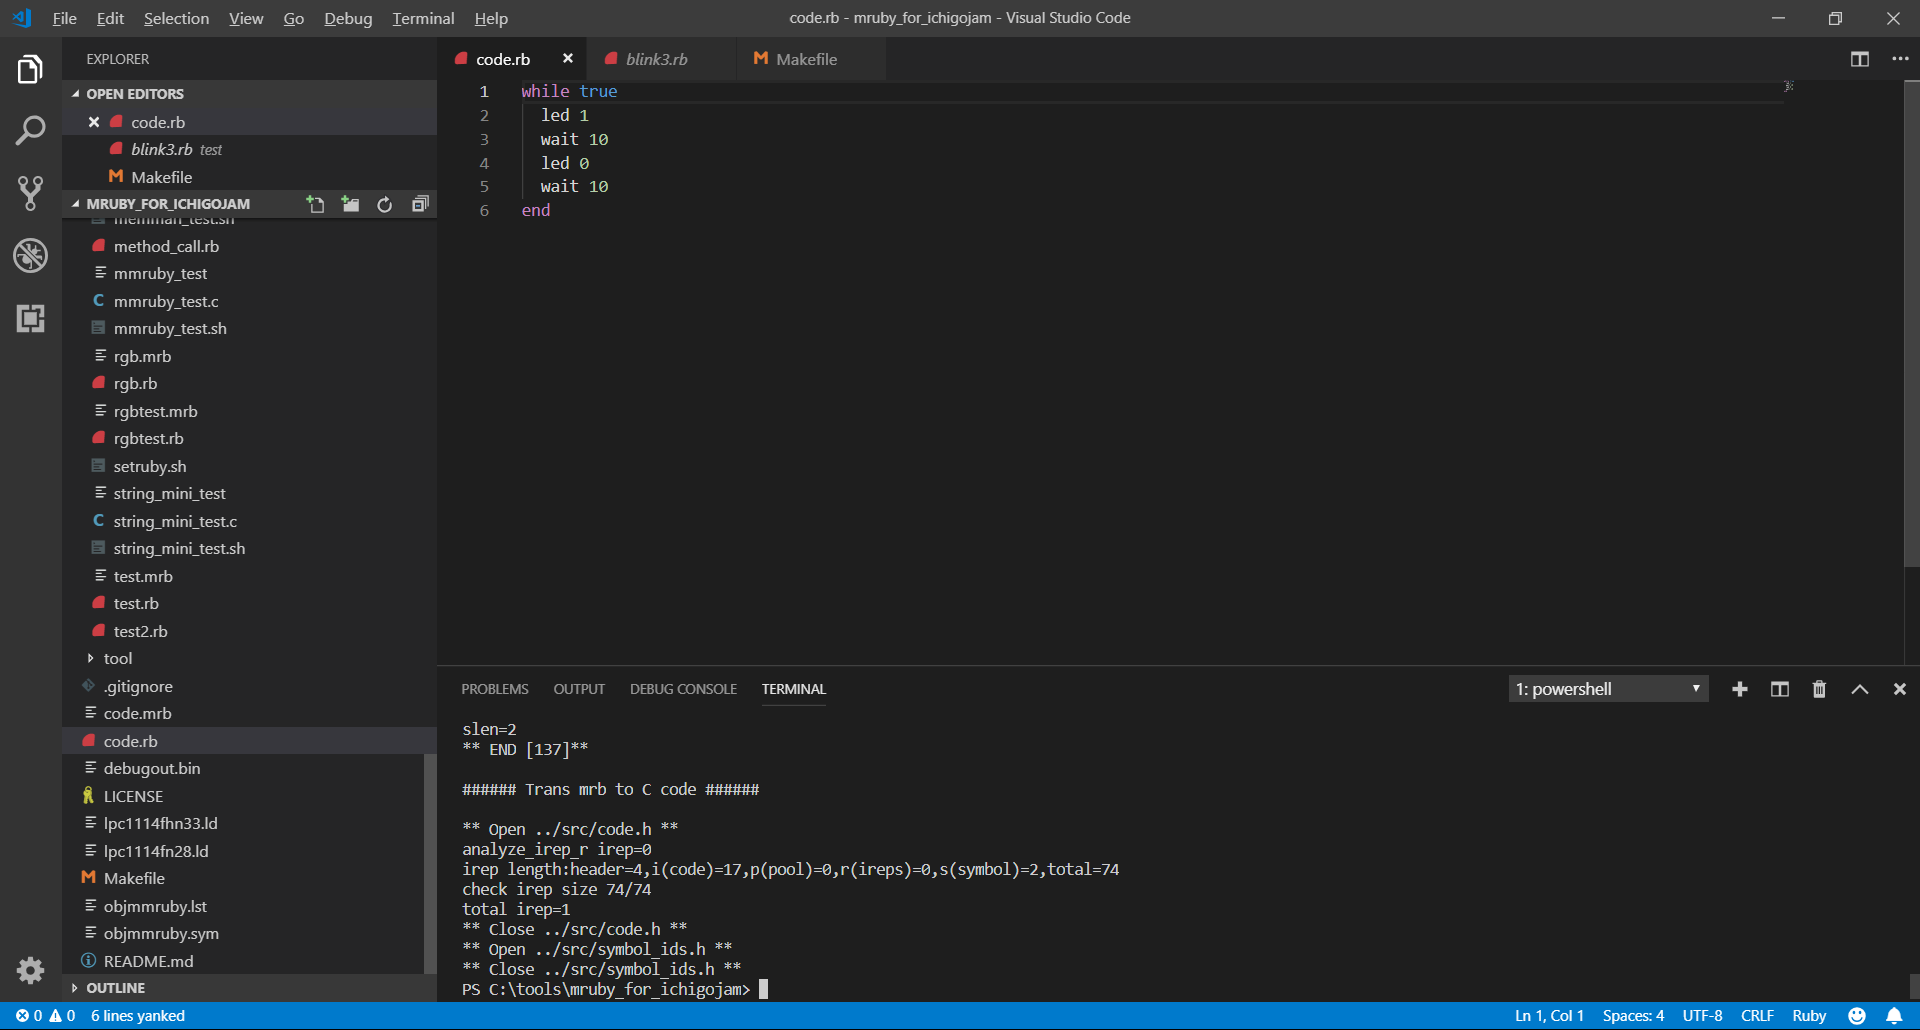Open the Explorer view in activity bar
This screenshot has height=1030, width=1920.
pyautogui.click(x=30, y=70)
